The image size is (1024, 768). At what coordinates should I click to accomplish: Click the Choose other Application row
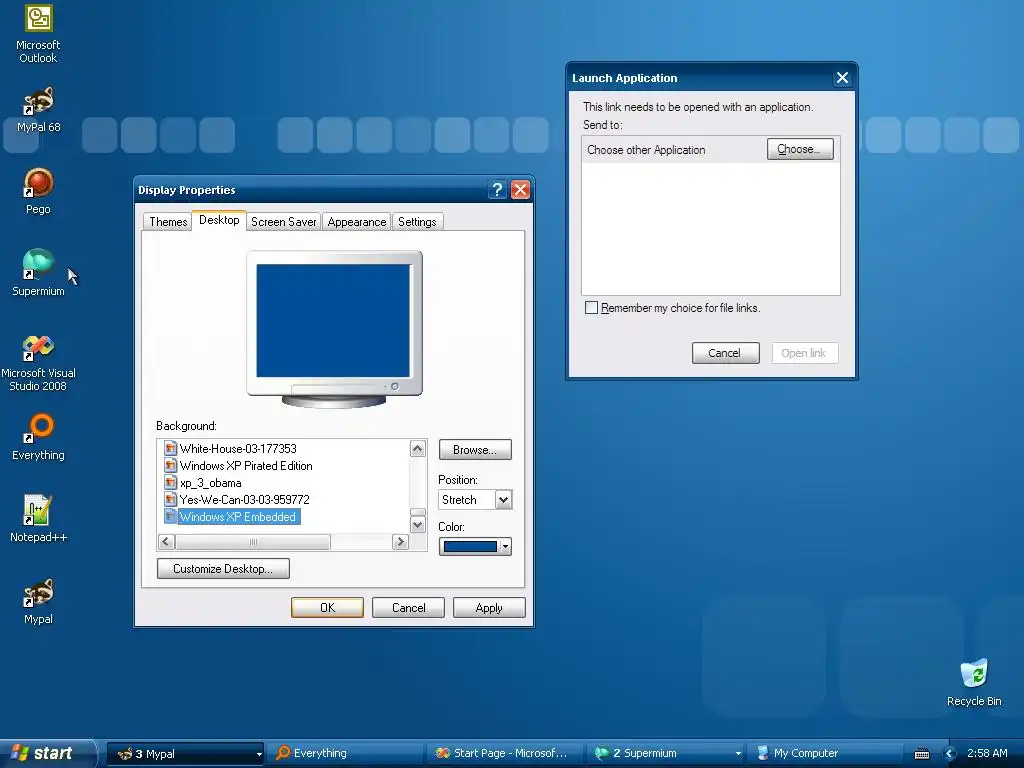point(711,150)
